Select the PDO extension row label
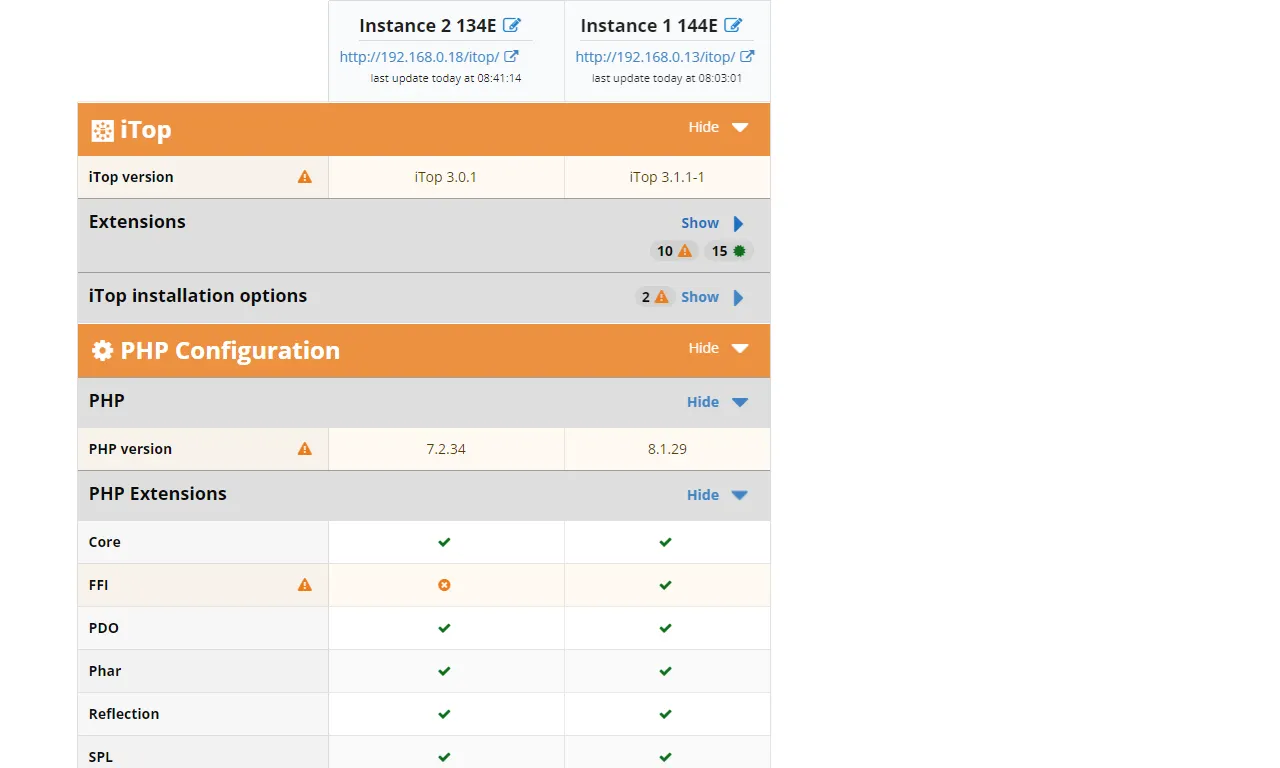The image size is (1280, 768). [104, 628]
